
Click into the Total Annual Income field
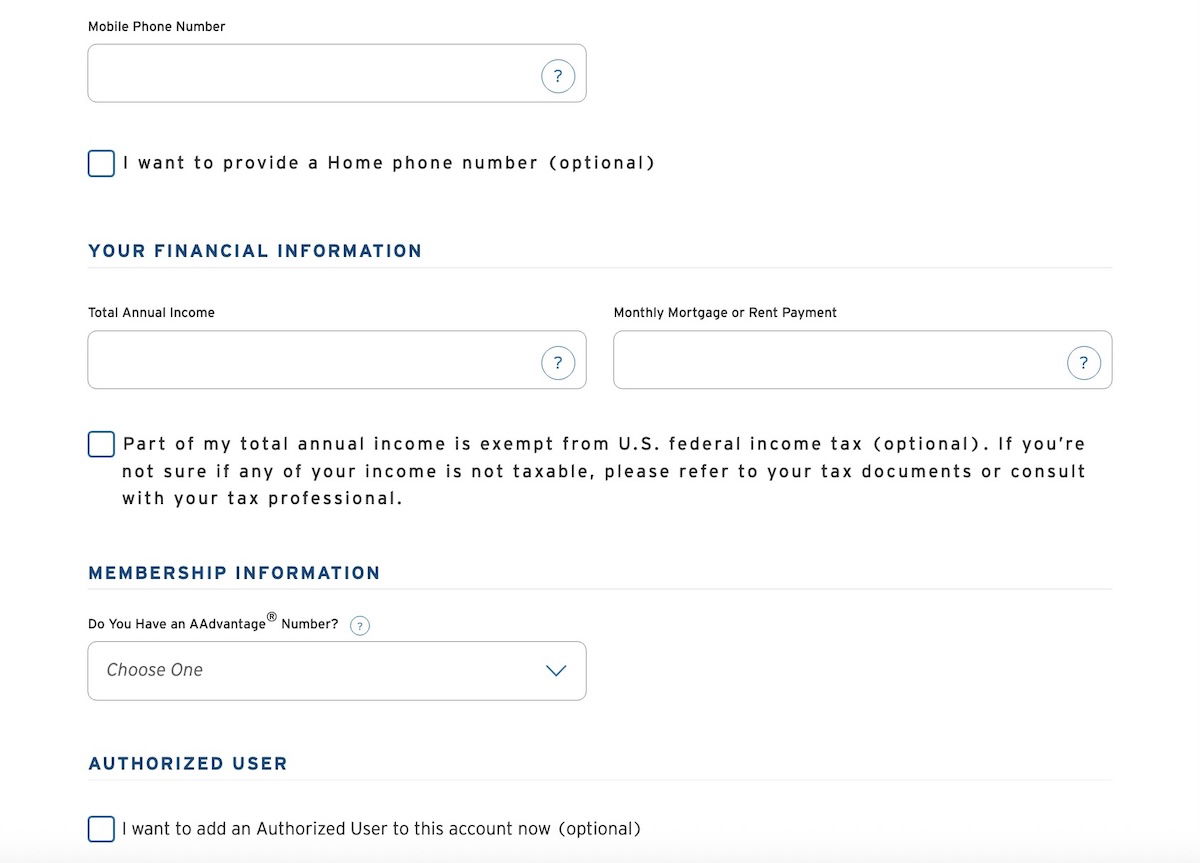(310, 361)
